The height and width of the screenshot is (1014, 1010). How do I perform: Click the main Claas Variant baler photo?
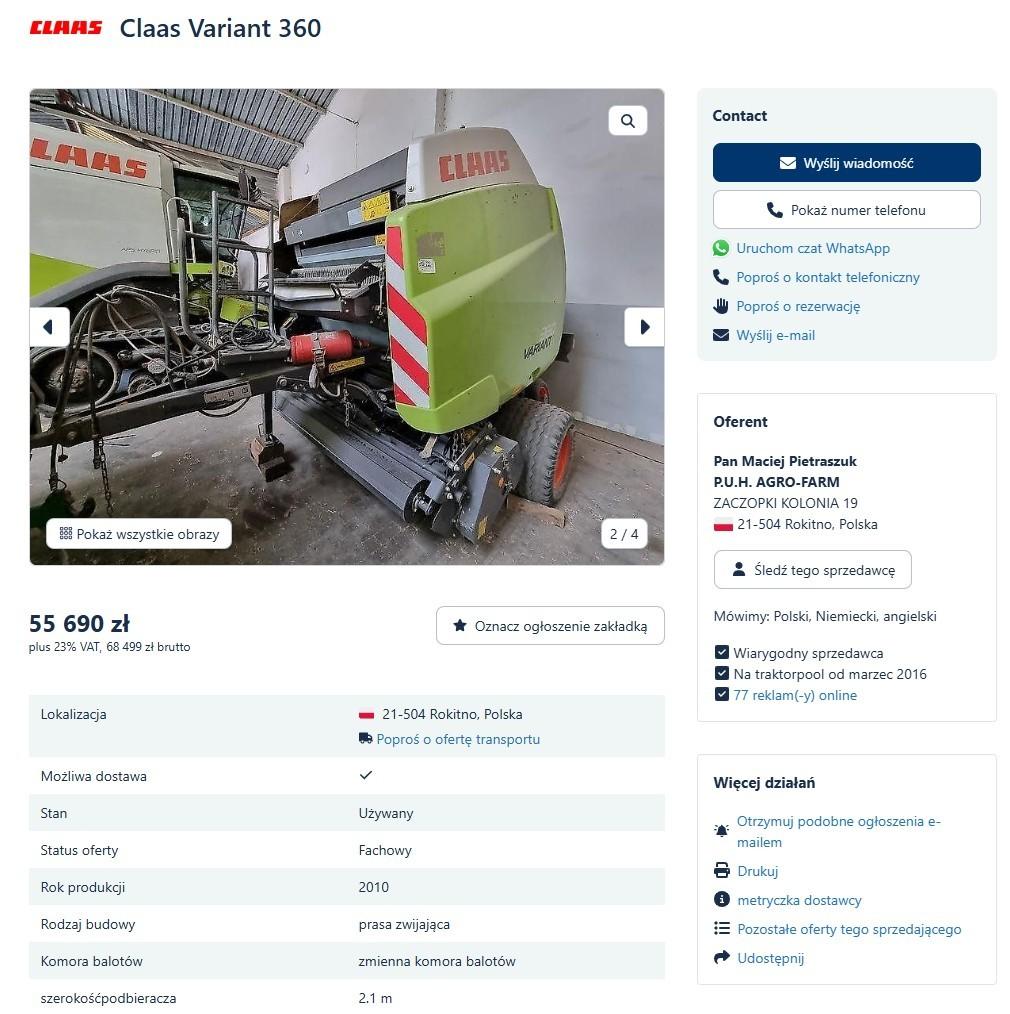347,327
